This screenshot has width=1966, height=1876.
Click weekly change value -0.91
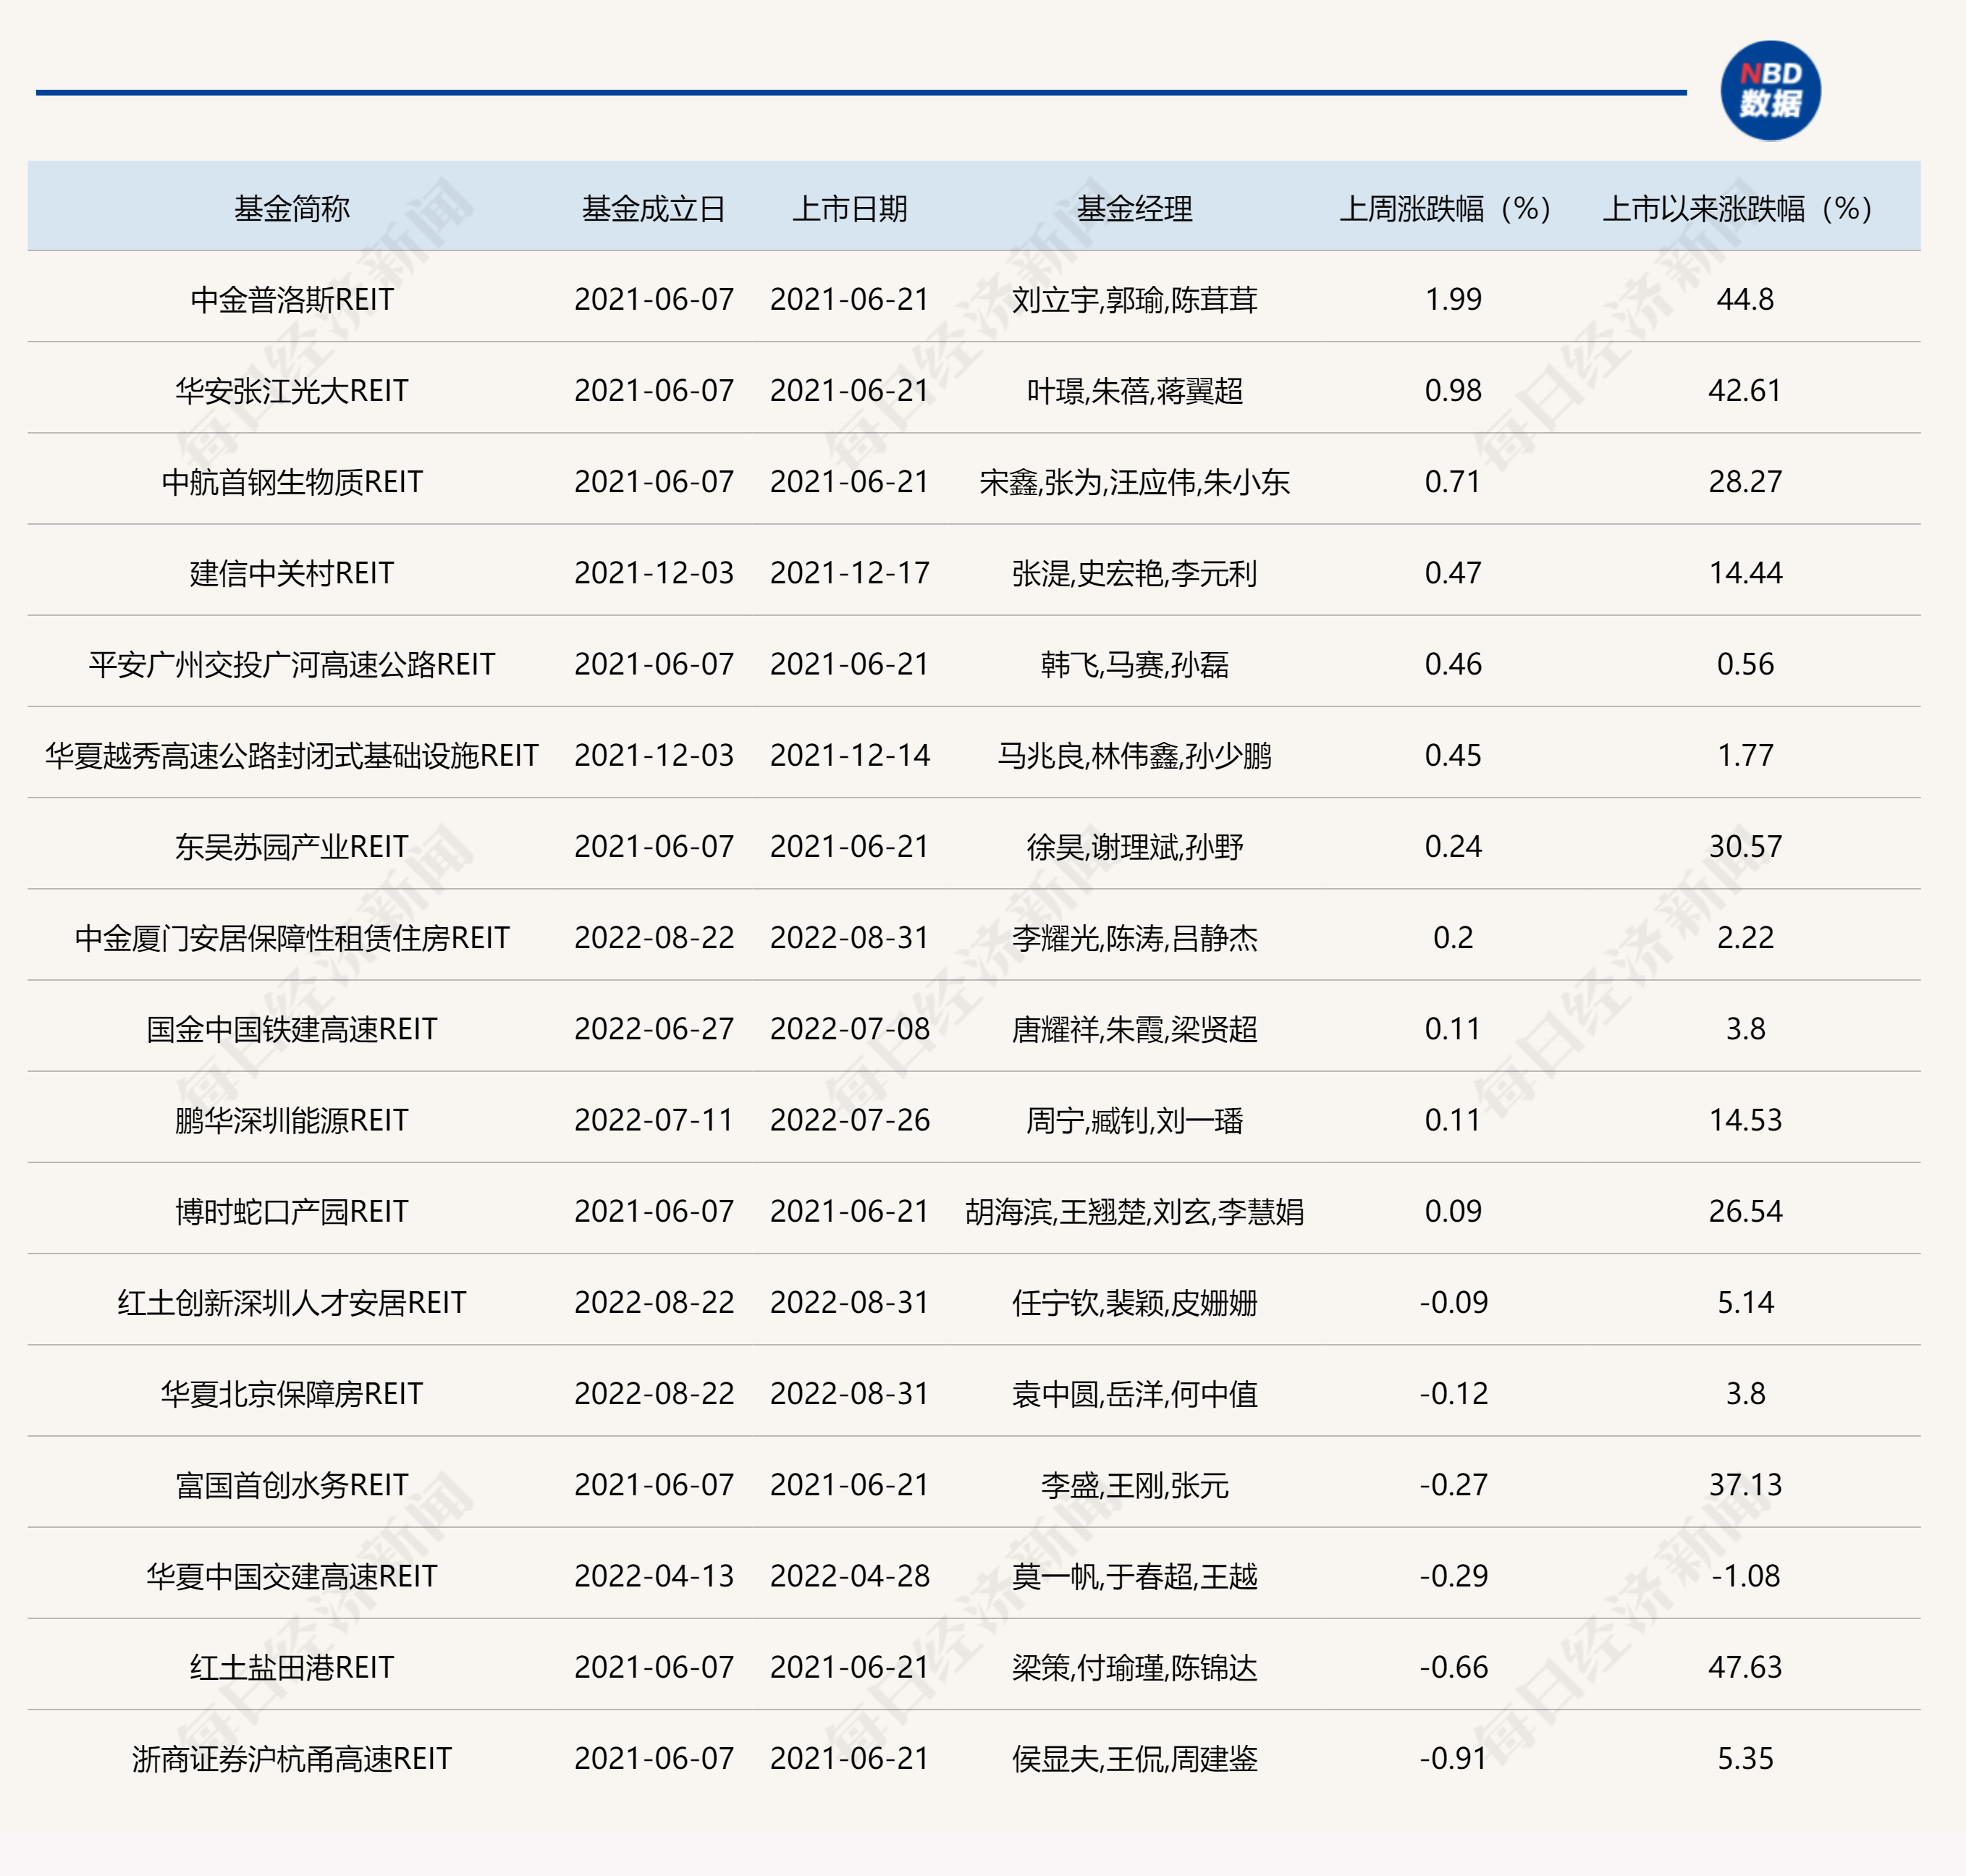point(1453,1758)
